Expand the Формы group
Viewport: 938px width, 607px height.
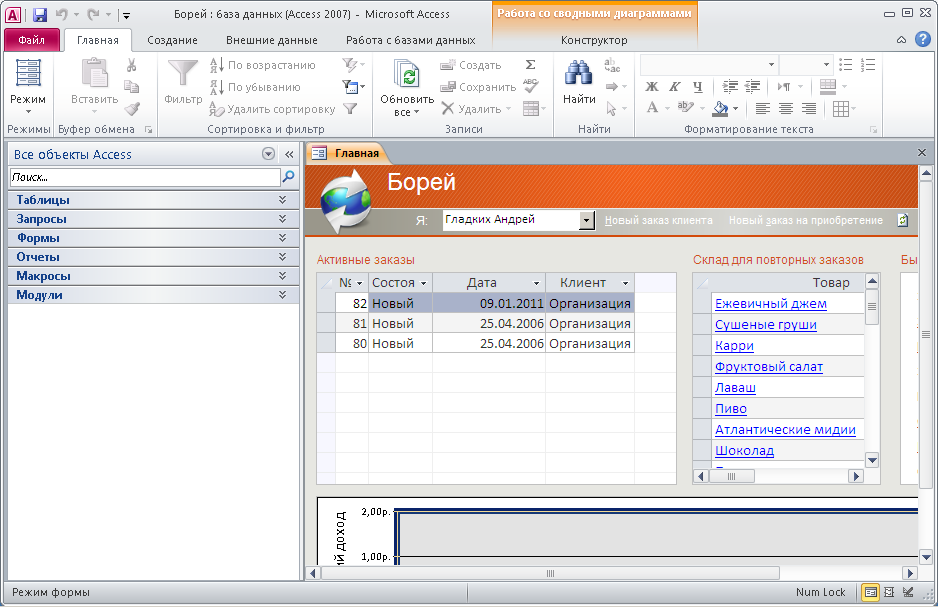click(x=153, y=238)
